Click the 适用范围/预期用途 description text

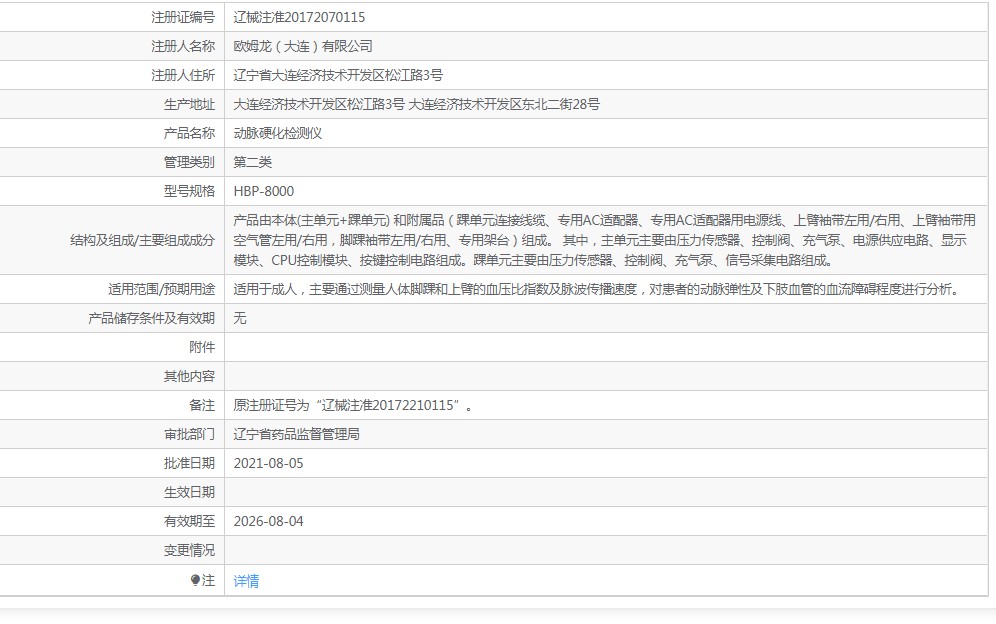[x=596, y=289]
